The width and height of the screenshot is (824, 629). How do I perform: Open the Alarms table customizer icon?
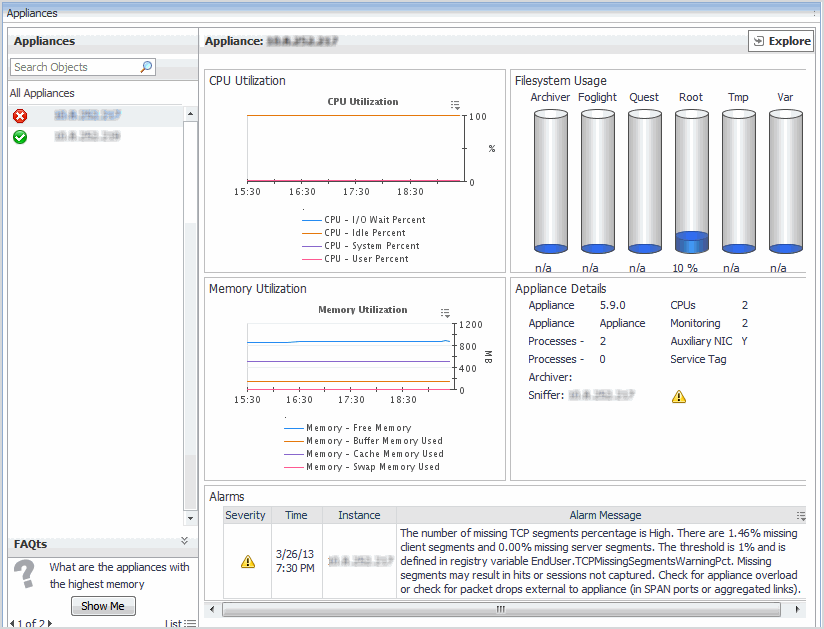click(800, 516)
